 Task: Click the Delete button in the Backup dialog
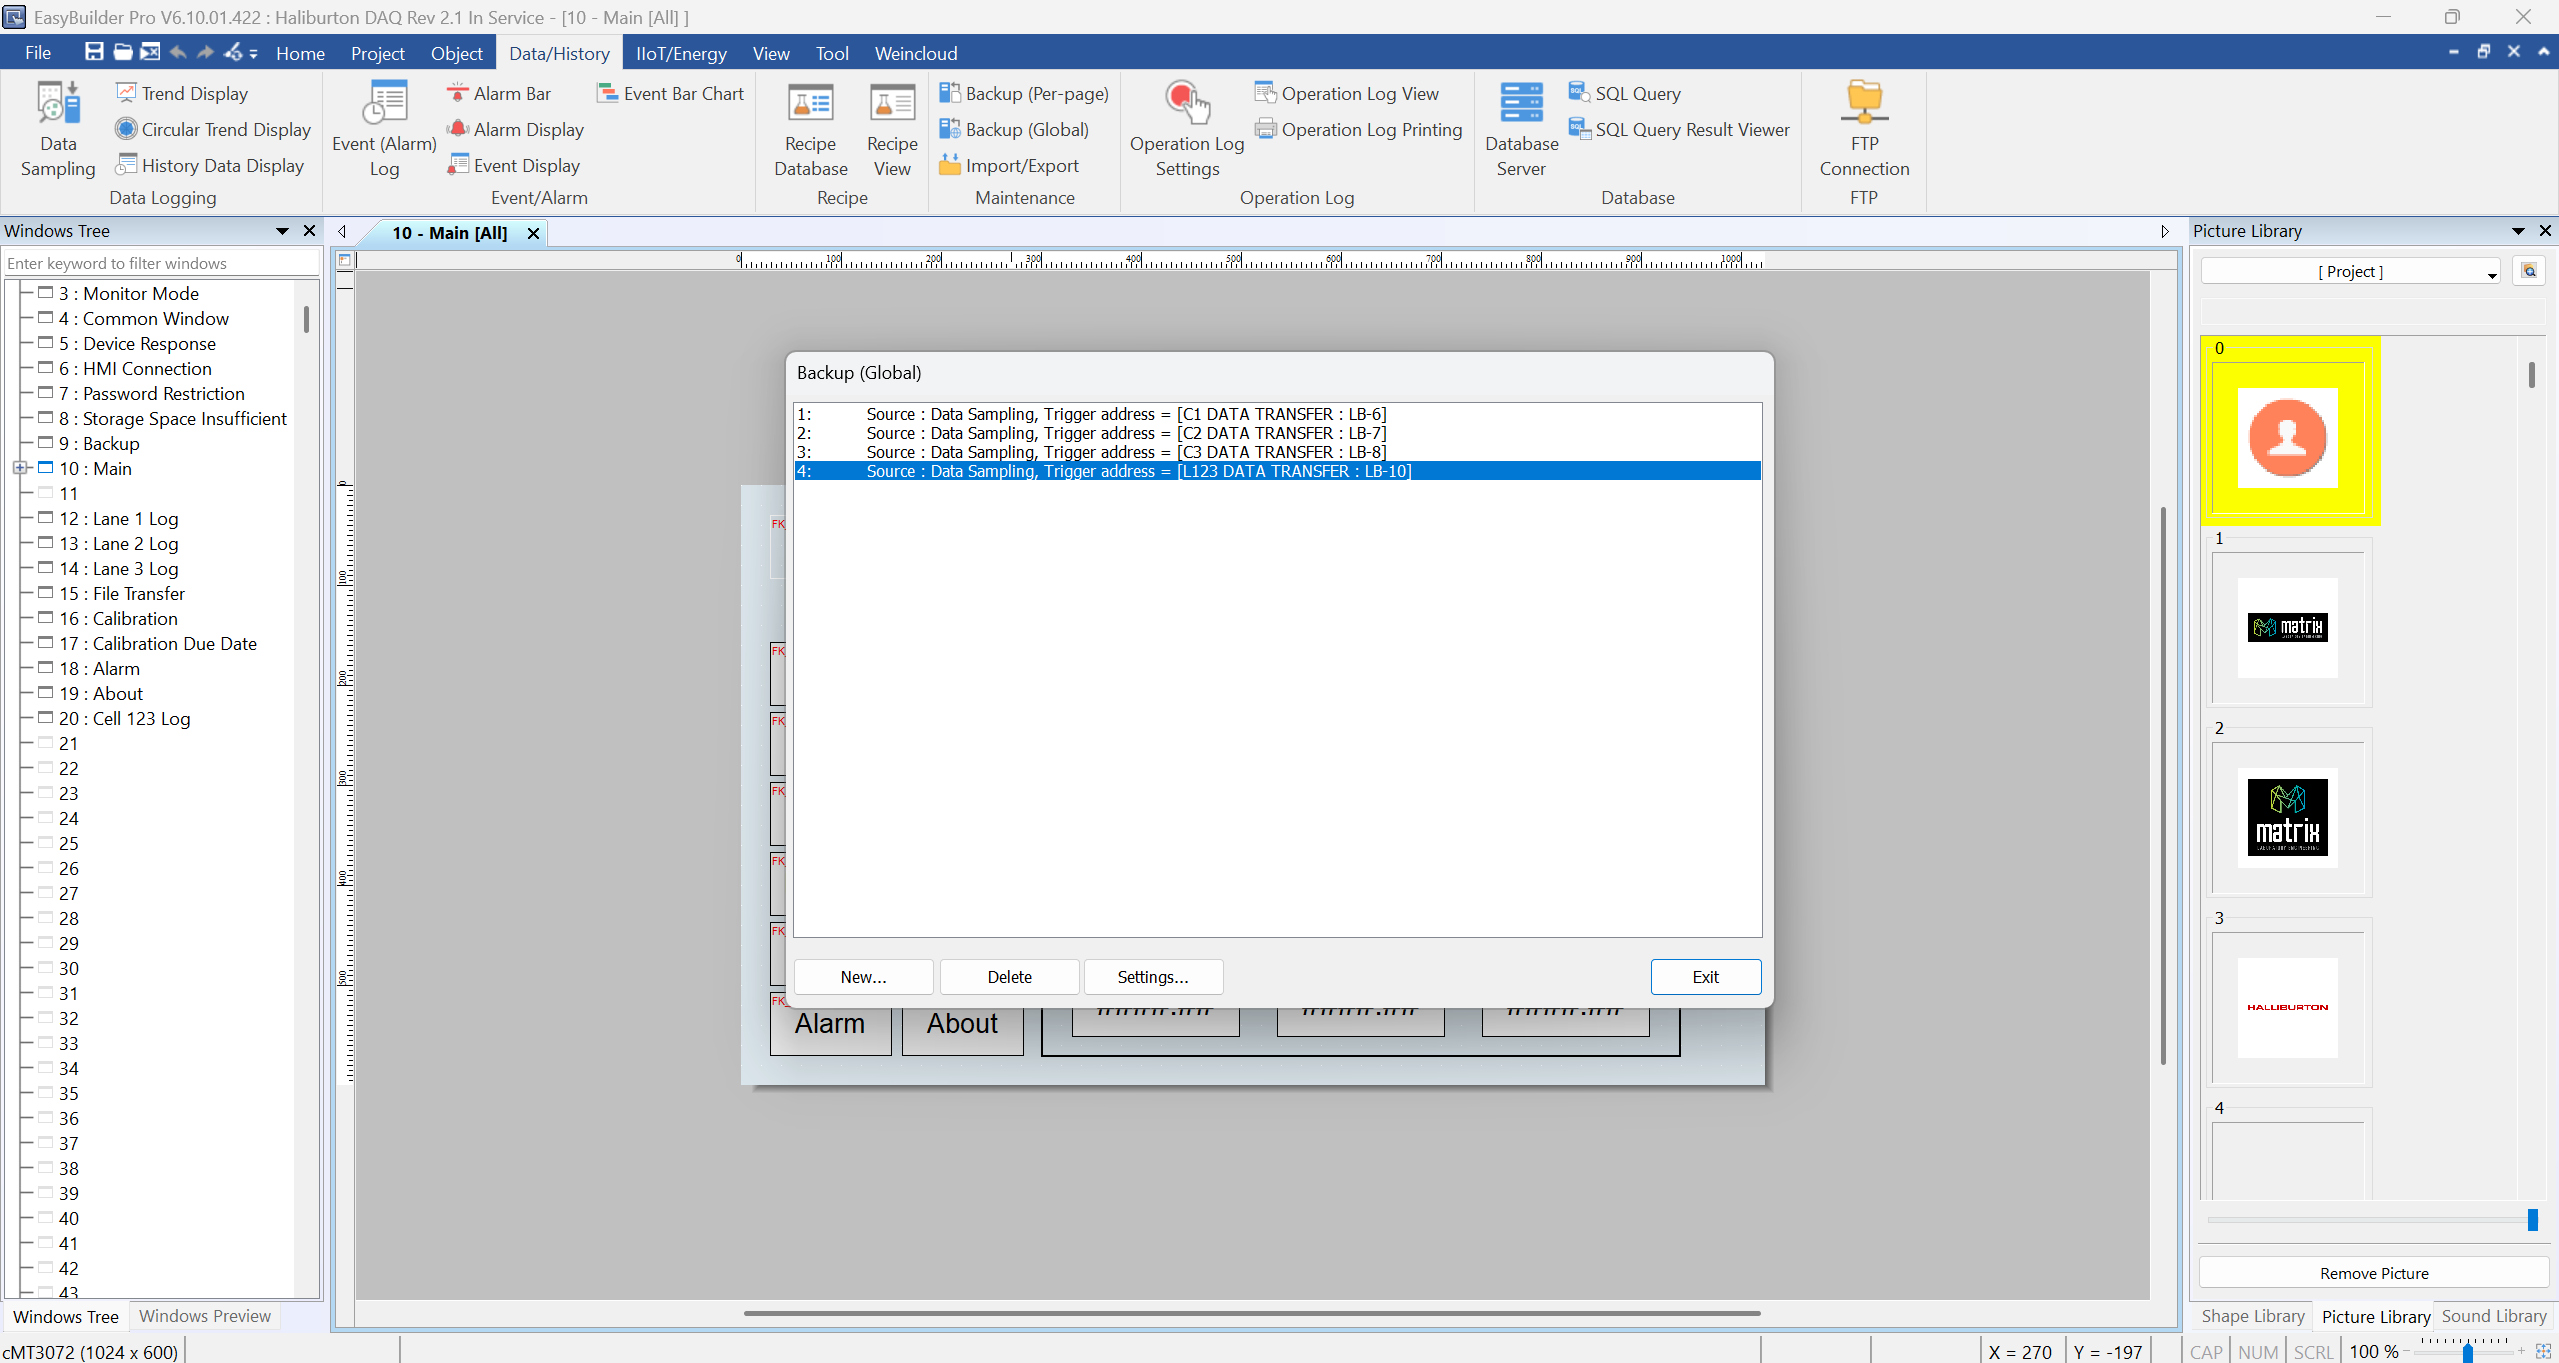tap(1009, 977)
